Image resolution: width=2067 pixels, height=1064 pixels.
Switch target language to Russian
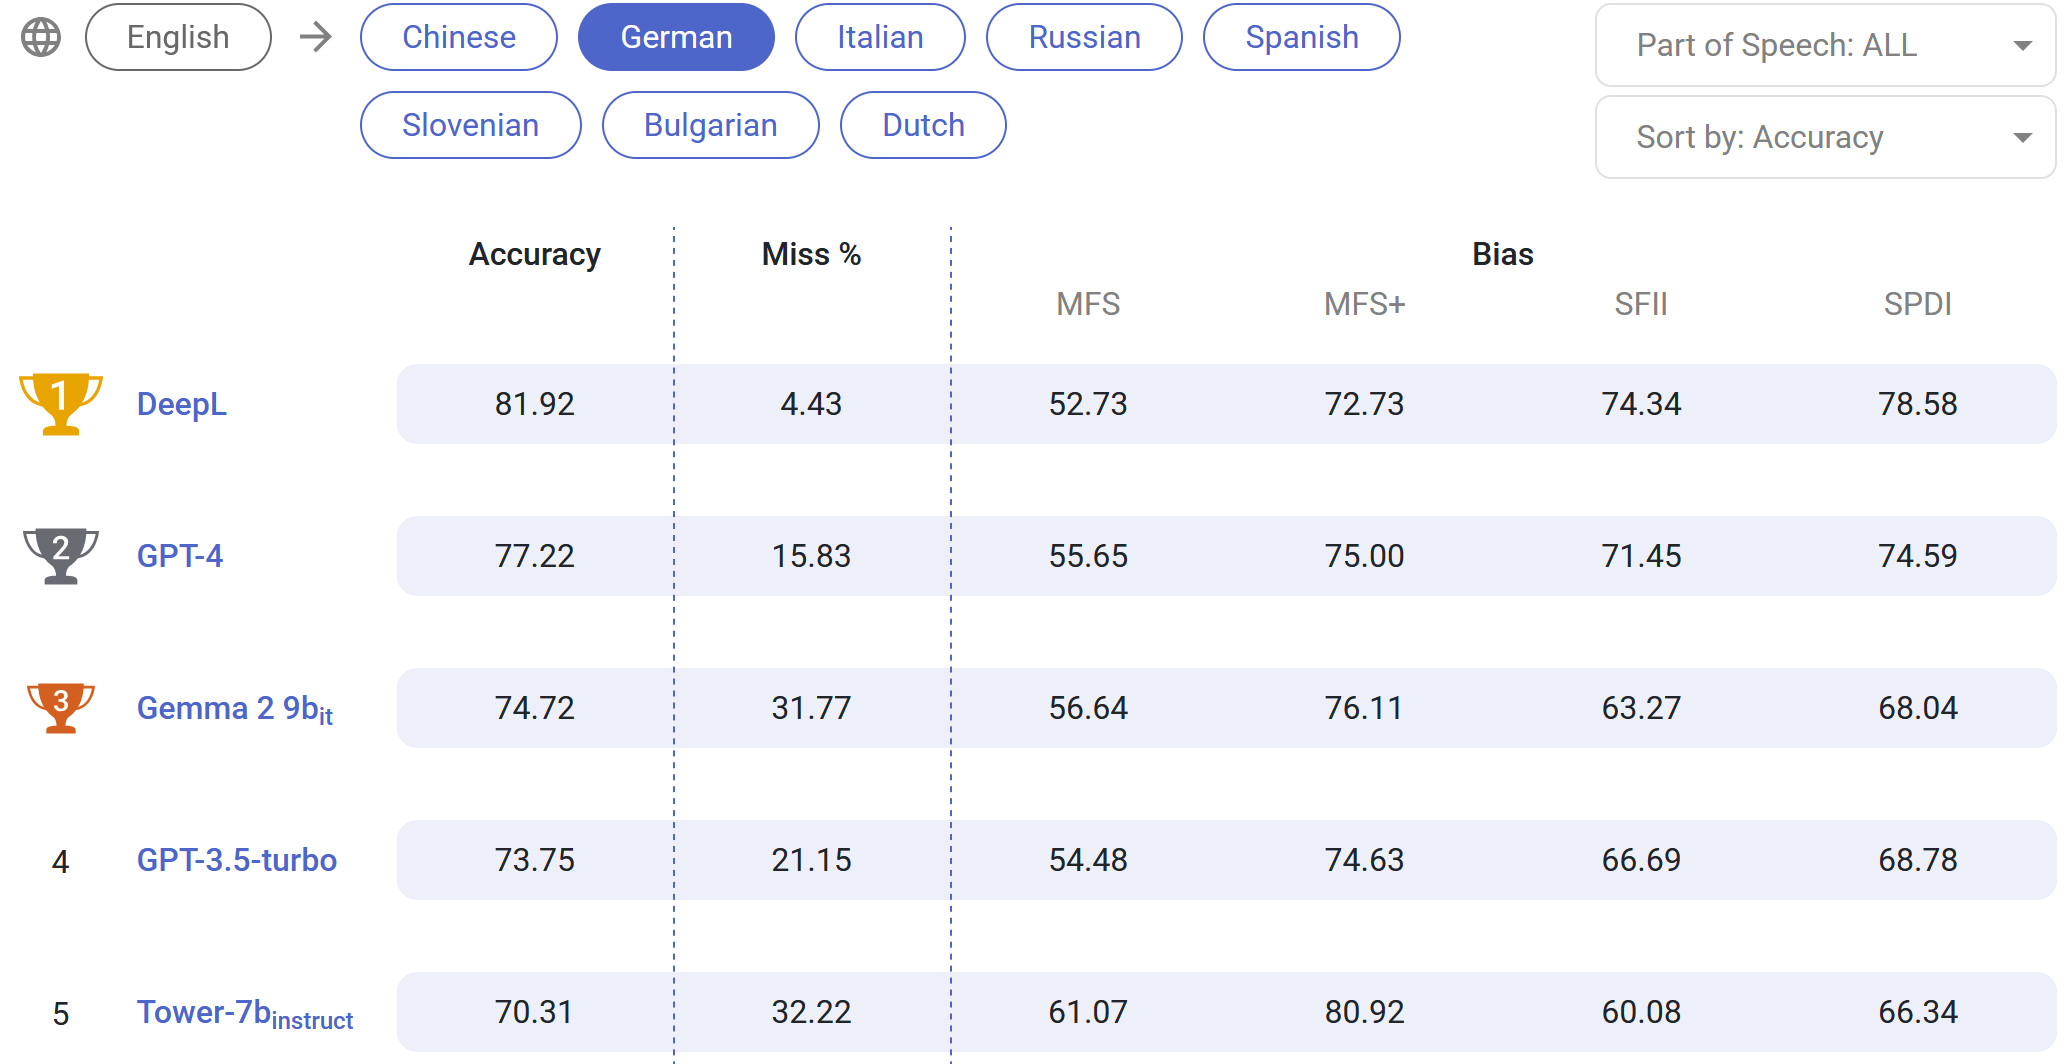click(x=1084, y=38)
